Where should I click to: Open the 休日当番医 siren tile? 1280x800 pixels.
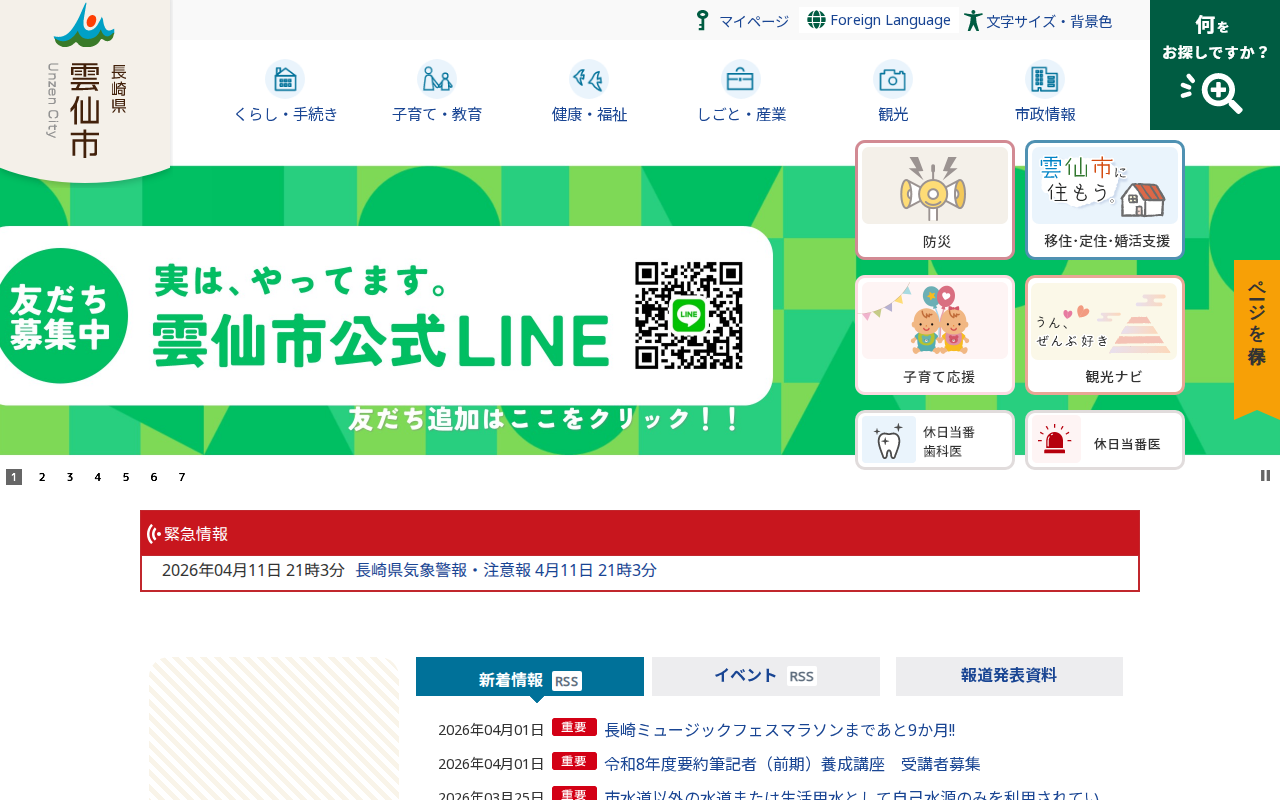point(1105,440)
